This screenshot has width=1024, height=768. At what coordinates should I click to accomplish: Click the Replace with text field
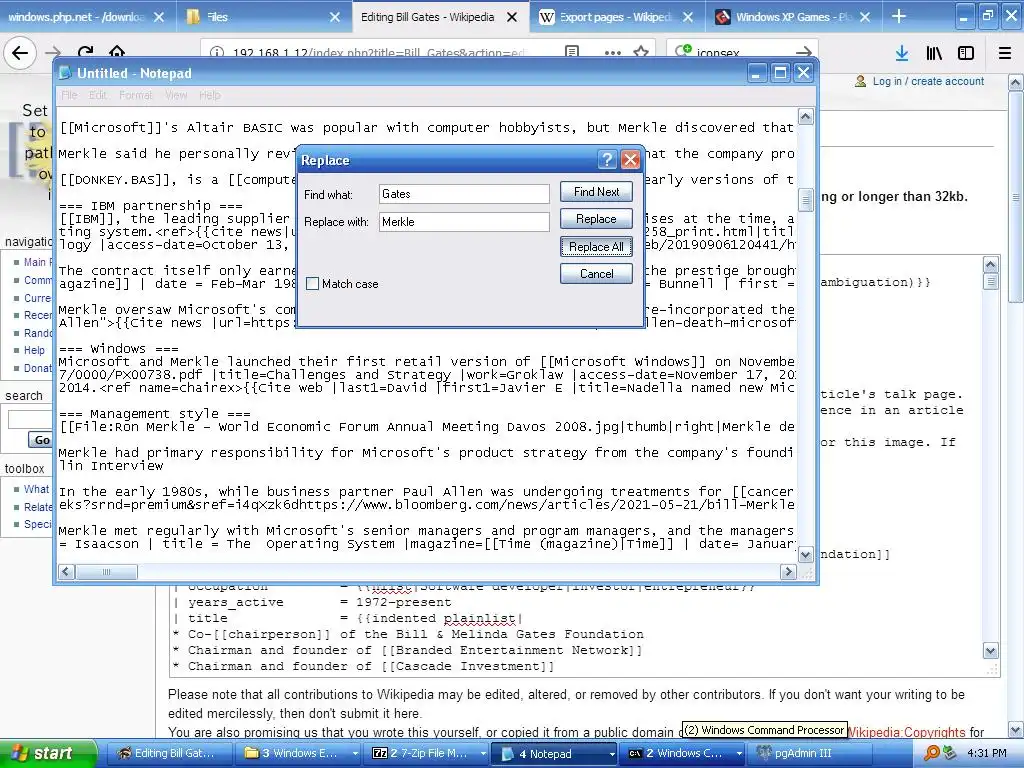point(464,222)
